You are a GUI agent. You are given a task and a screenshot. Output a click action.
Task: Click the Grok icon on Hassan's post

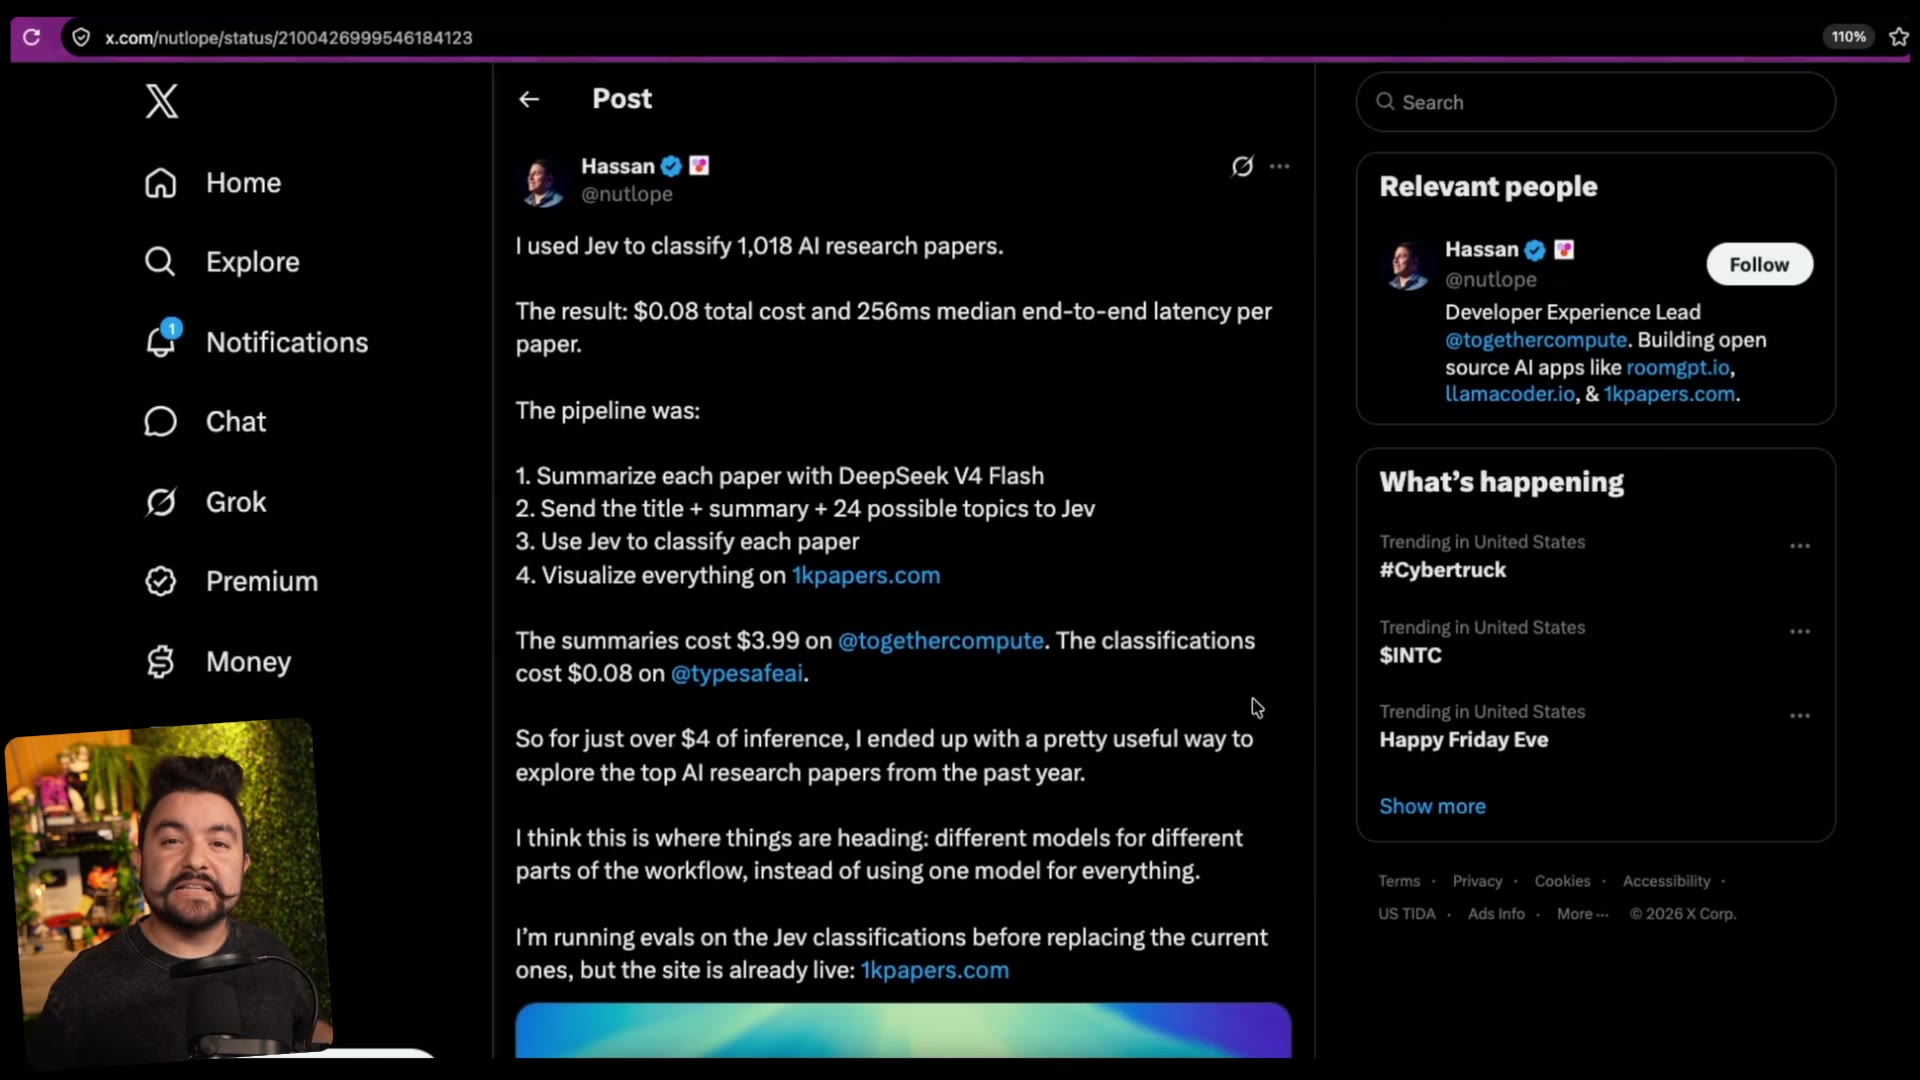[x=1242, y=166]
